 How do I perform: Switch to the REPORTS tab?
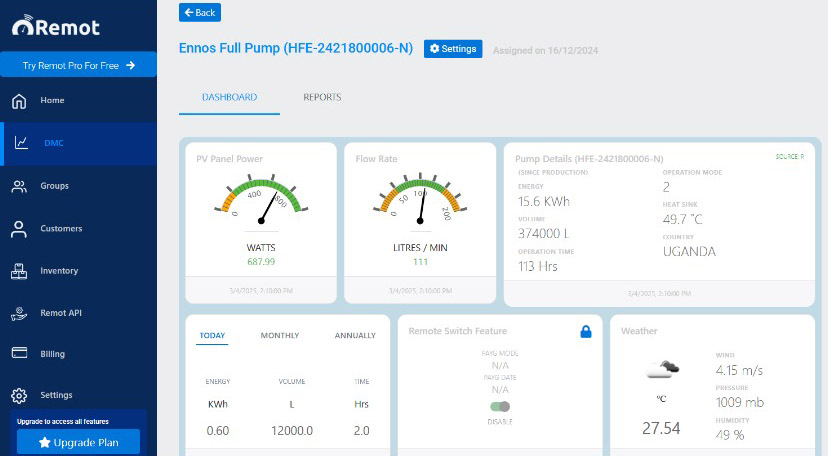tap(322, 97)
